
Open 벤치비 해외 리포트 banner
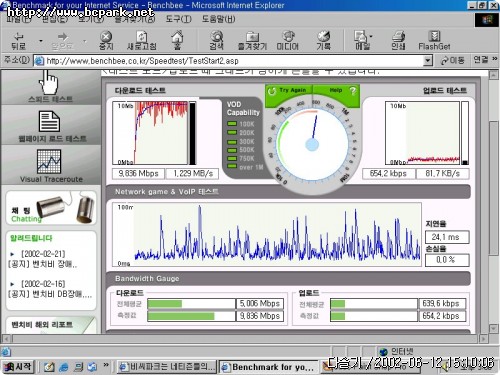click(x=51, y=325)
